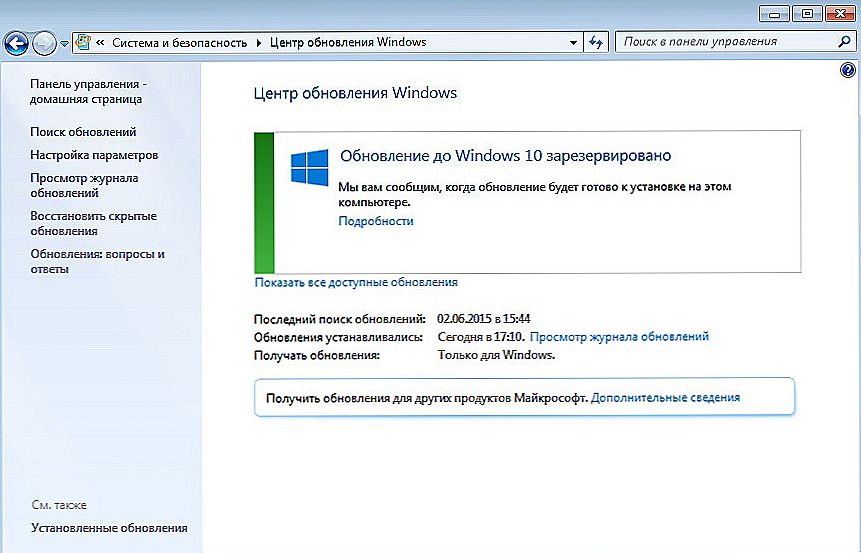Click label 'Последний поиск обновлений:'
The width and height of the screenshot is (861, 553).
[339, 319]
